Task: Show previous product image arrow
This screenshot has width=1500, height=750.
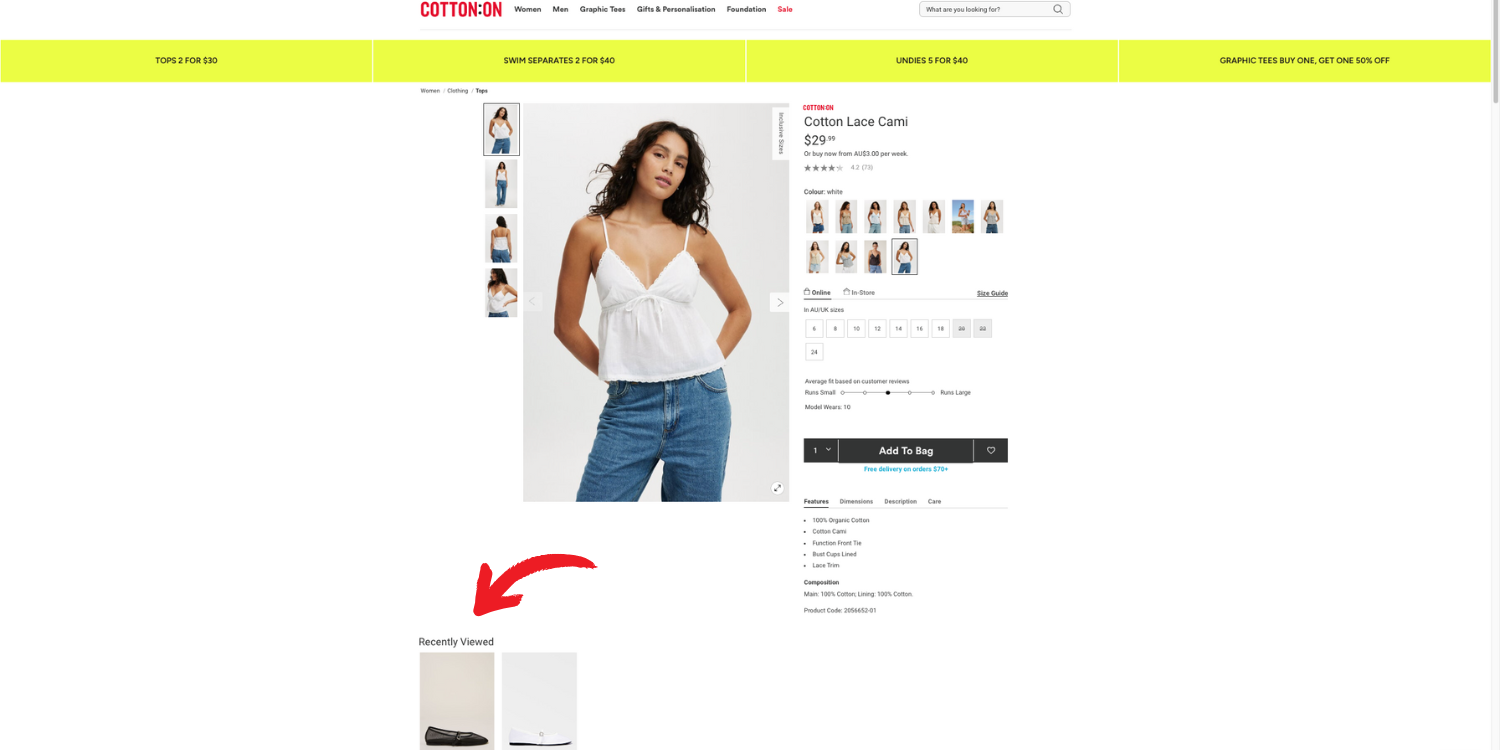Action: 533,302
